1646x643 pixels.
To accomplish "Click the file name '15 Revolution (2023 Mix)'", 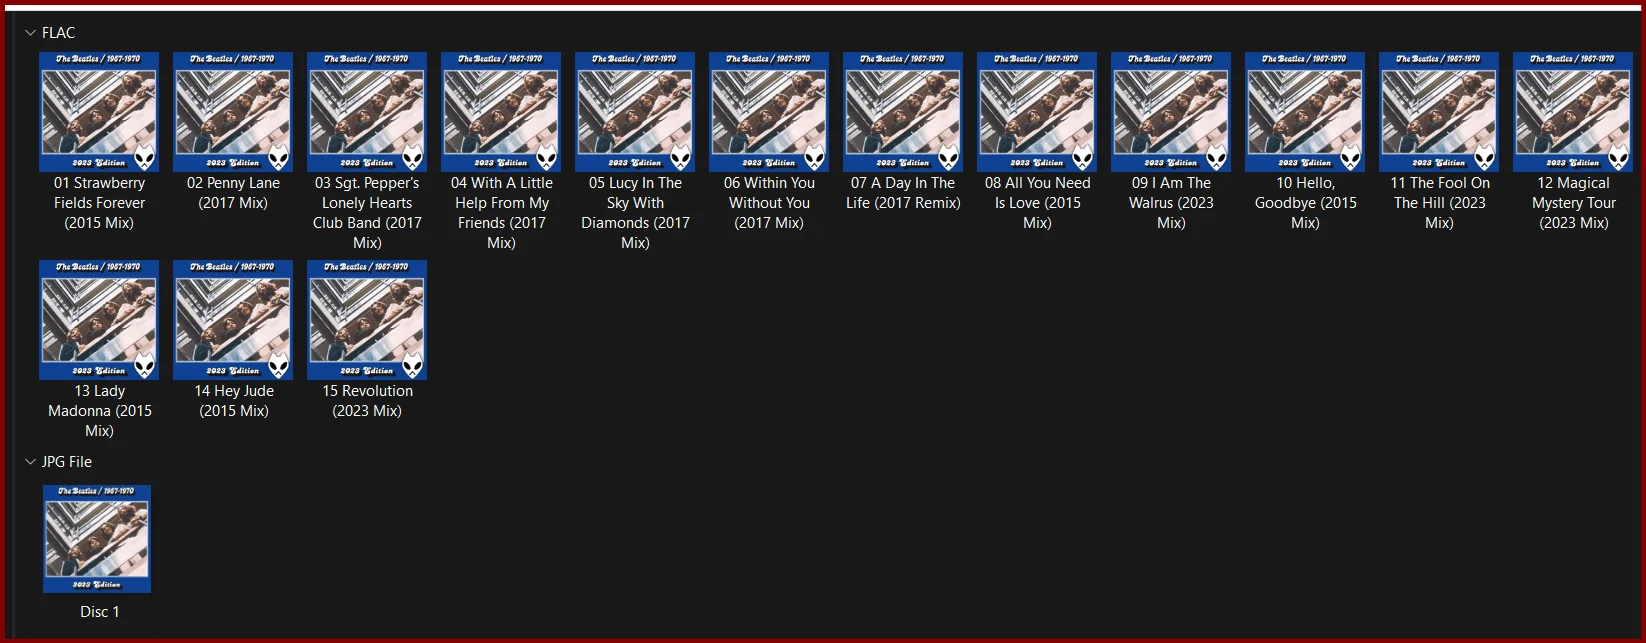I will [x=367, y=401].
